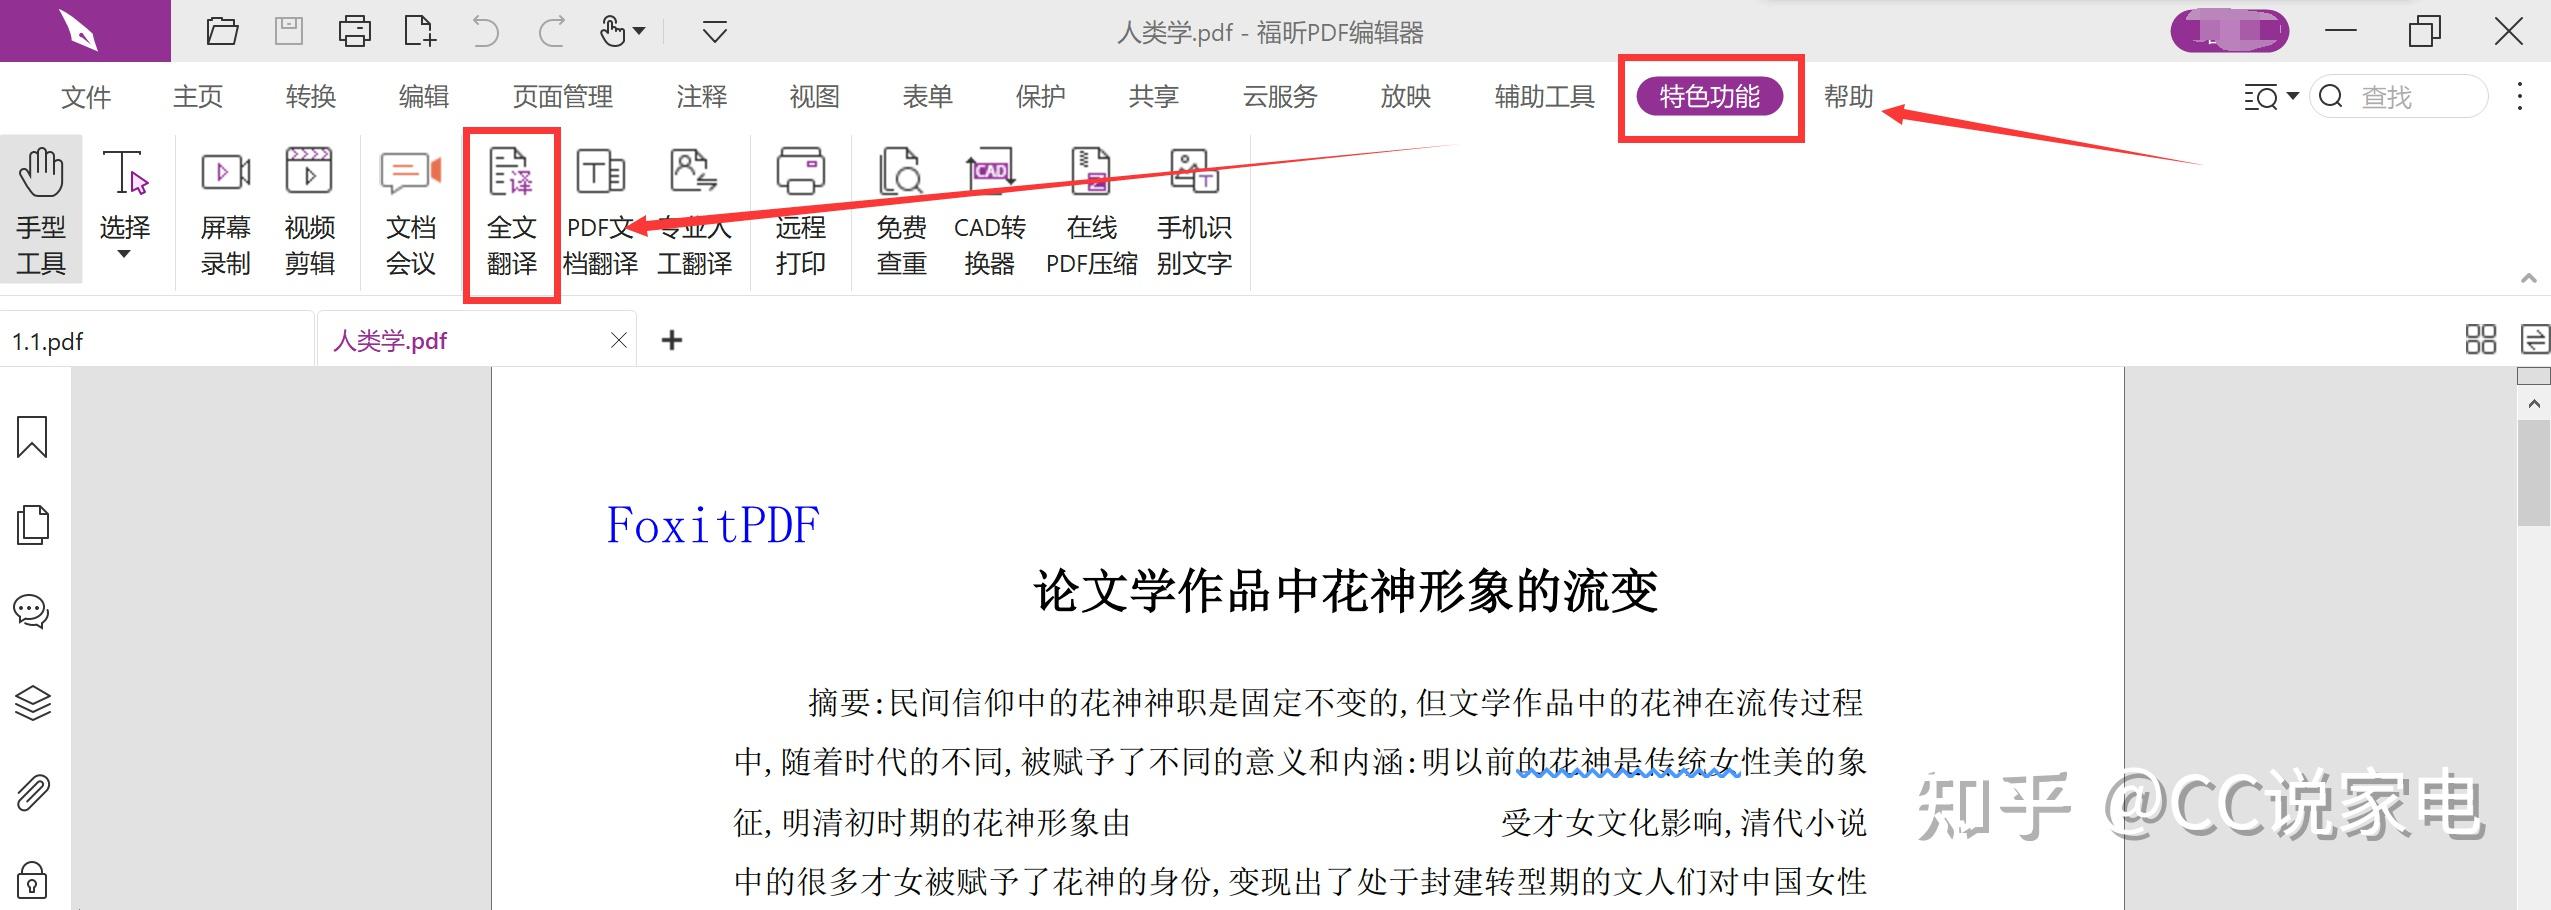Screen dimensions: 2551x910
Task: Launch Document Meeting (文档会议)
Action: coord(411,212)
